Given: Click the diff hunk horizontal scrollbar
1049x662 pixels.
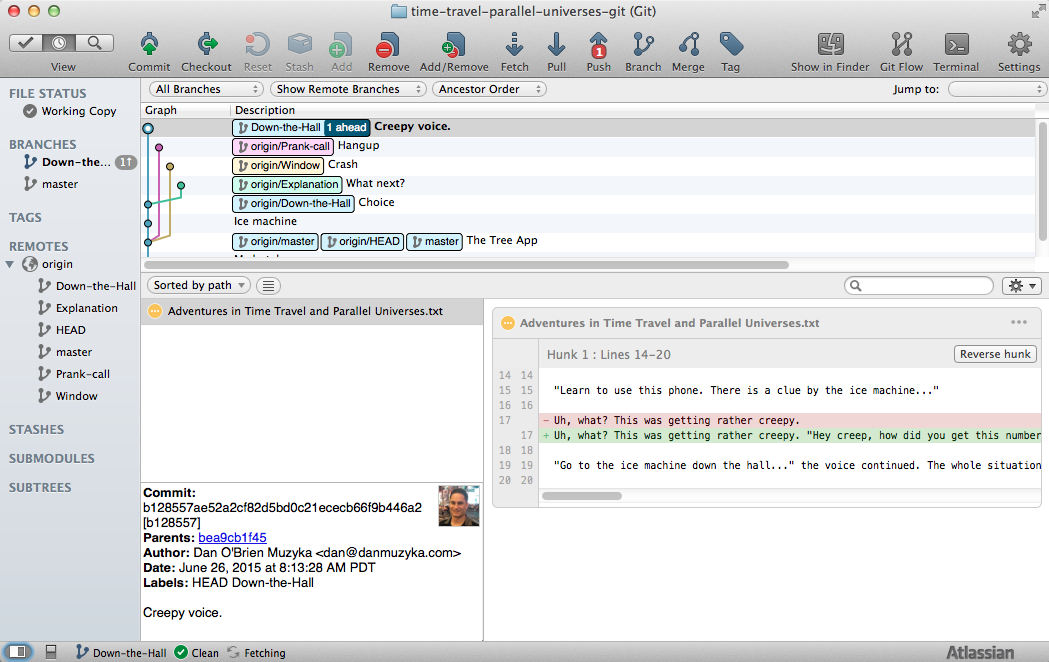Looking at the screenshot, I should point(582,496).
